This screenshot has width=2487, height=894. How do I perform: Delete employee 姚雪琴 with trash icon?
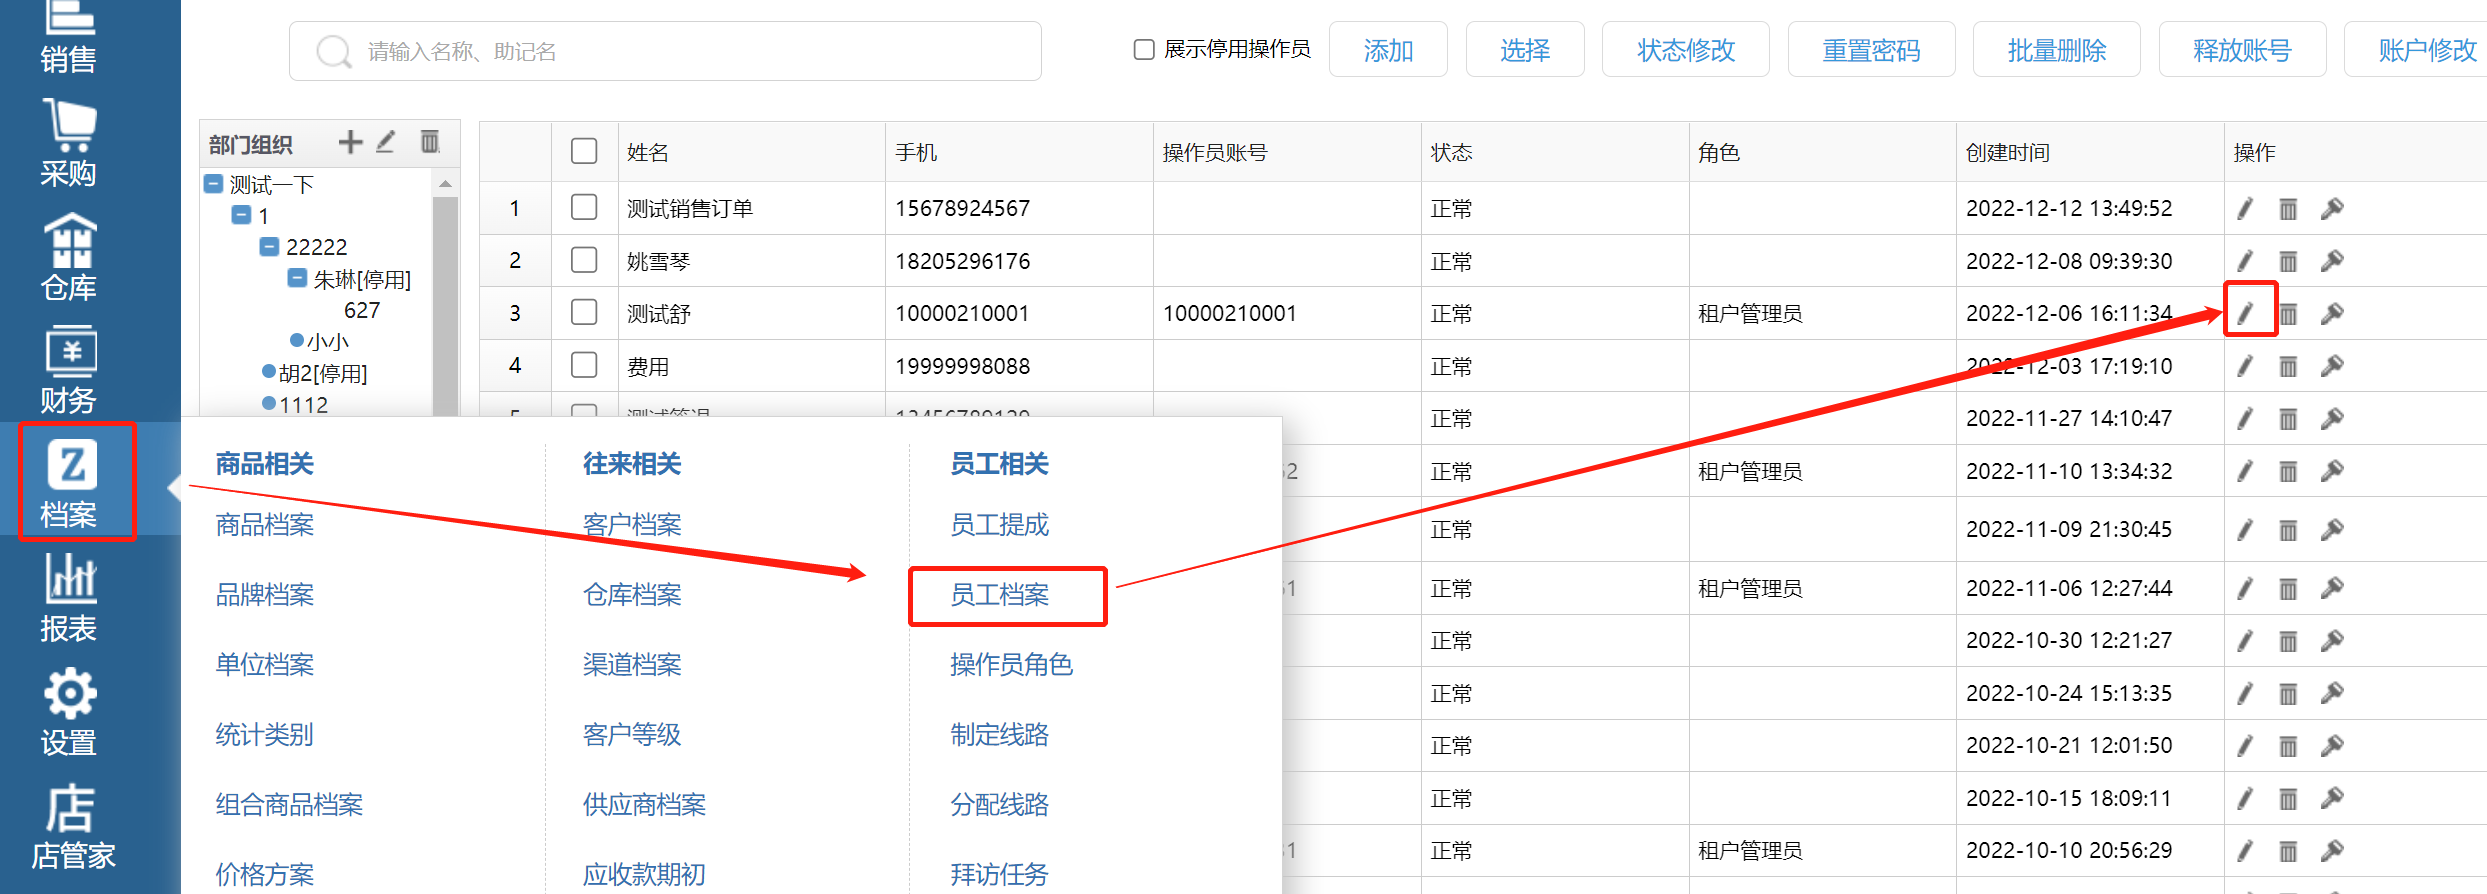(x=2288, y=261)
